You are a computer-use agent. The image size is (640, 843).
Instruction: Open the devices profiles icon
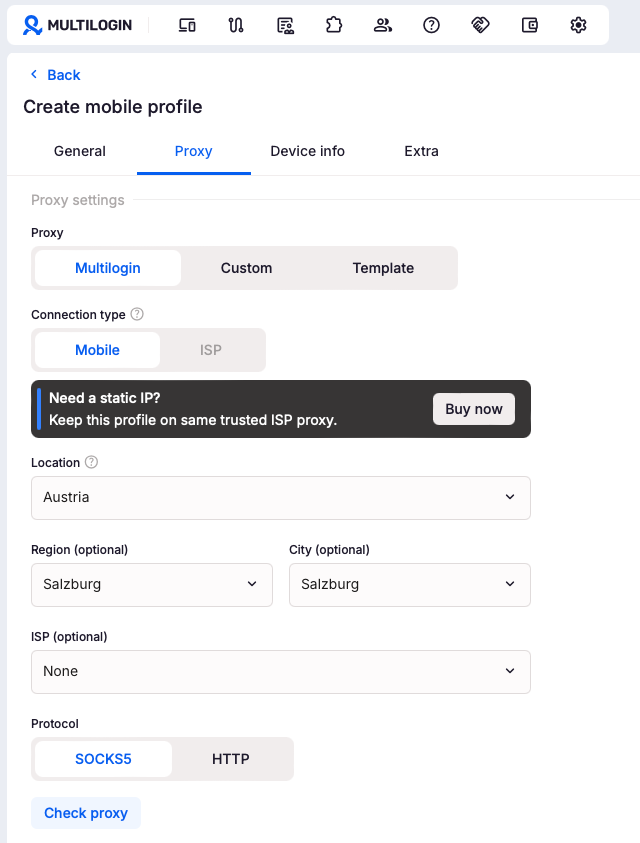click(x=187, y=25)
